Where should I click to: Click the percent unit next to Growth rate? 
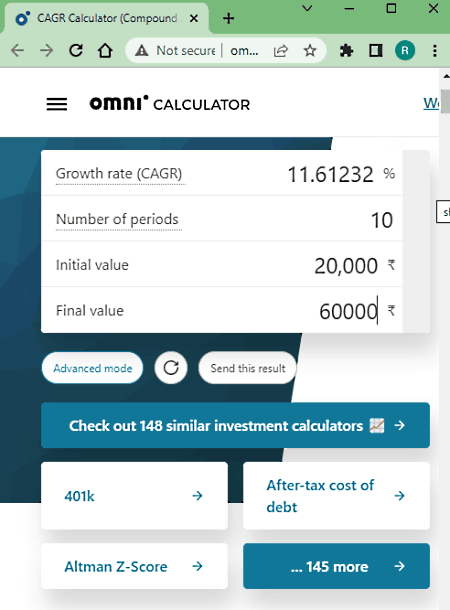[389, 174]
